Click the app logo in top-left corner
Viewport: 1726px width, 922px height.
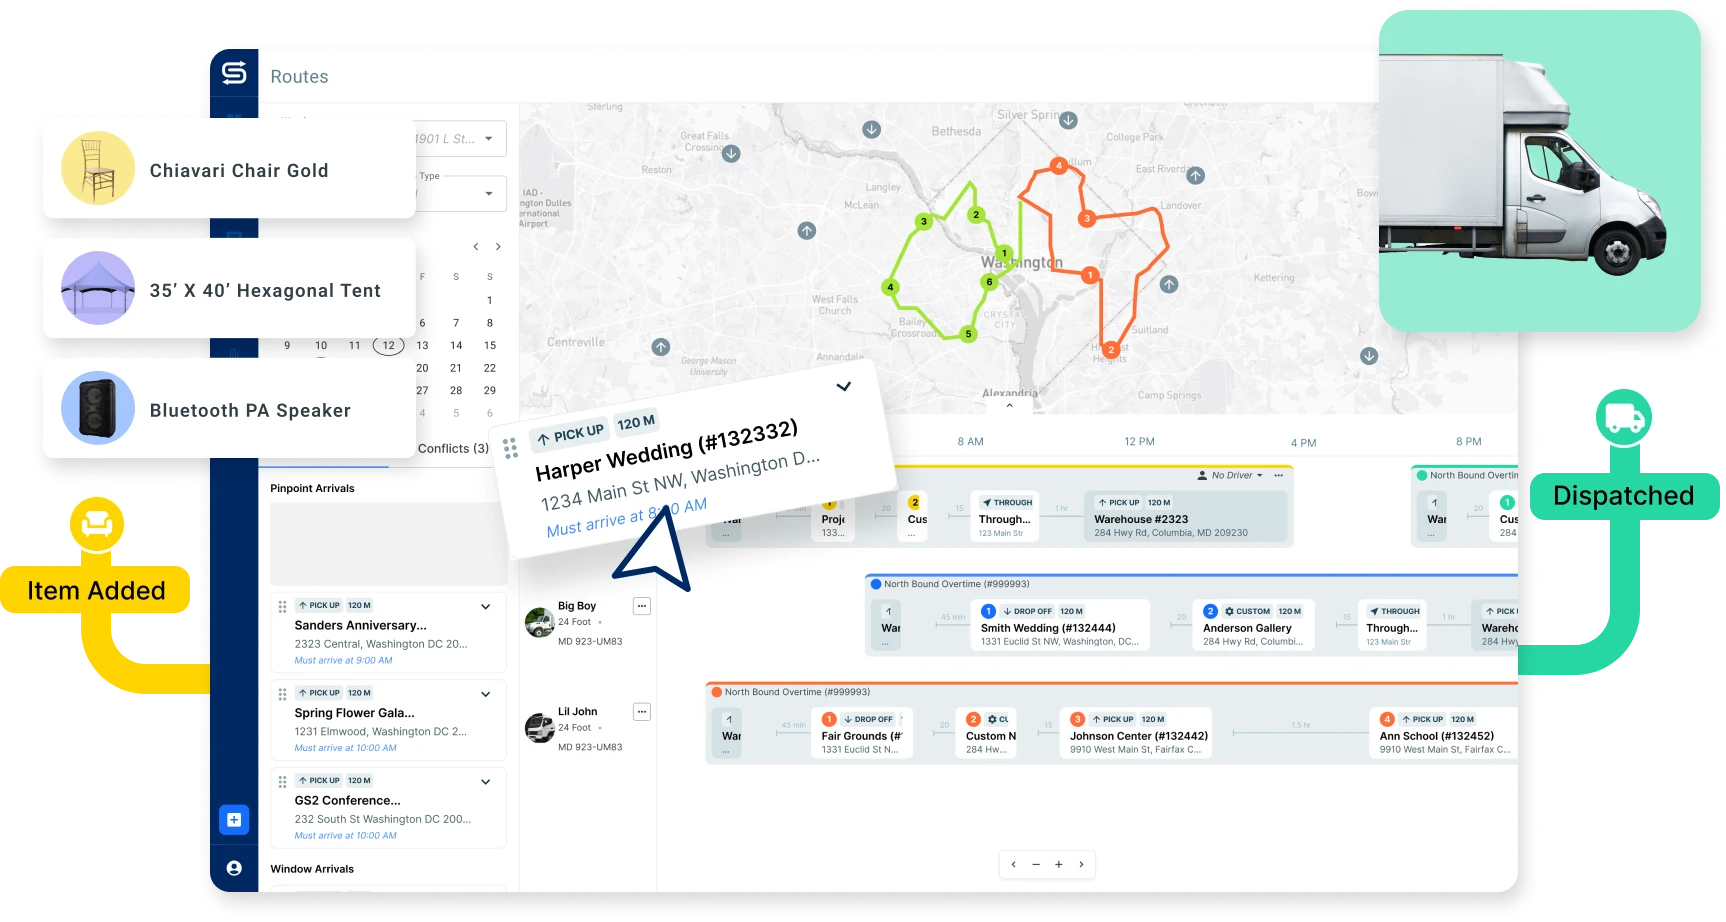point(234,73)
